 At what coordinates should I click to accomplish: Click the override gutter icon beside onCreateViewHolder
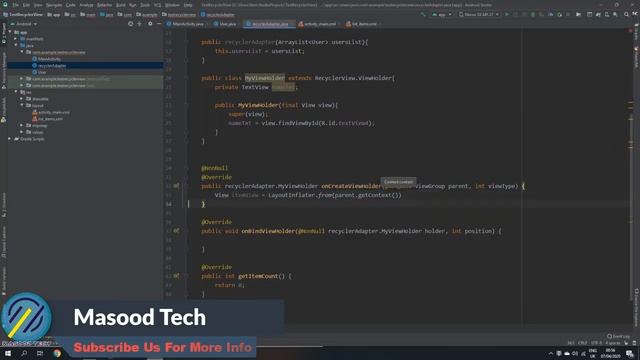[176, 186]
